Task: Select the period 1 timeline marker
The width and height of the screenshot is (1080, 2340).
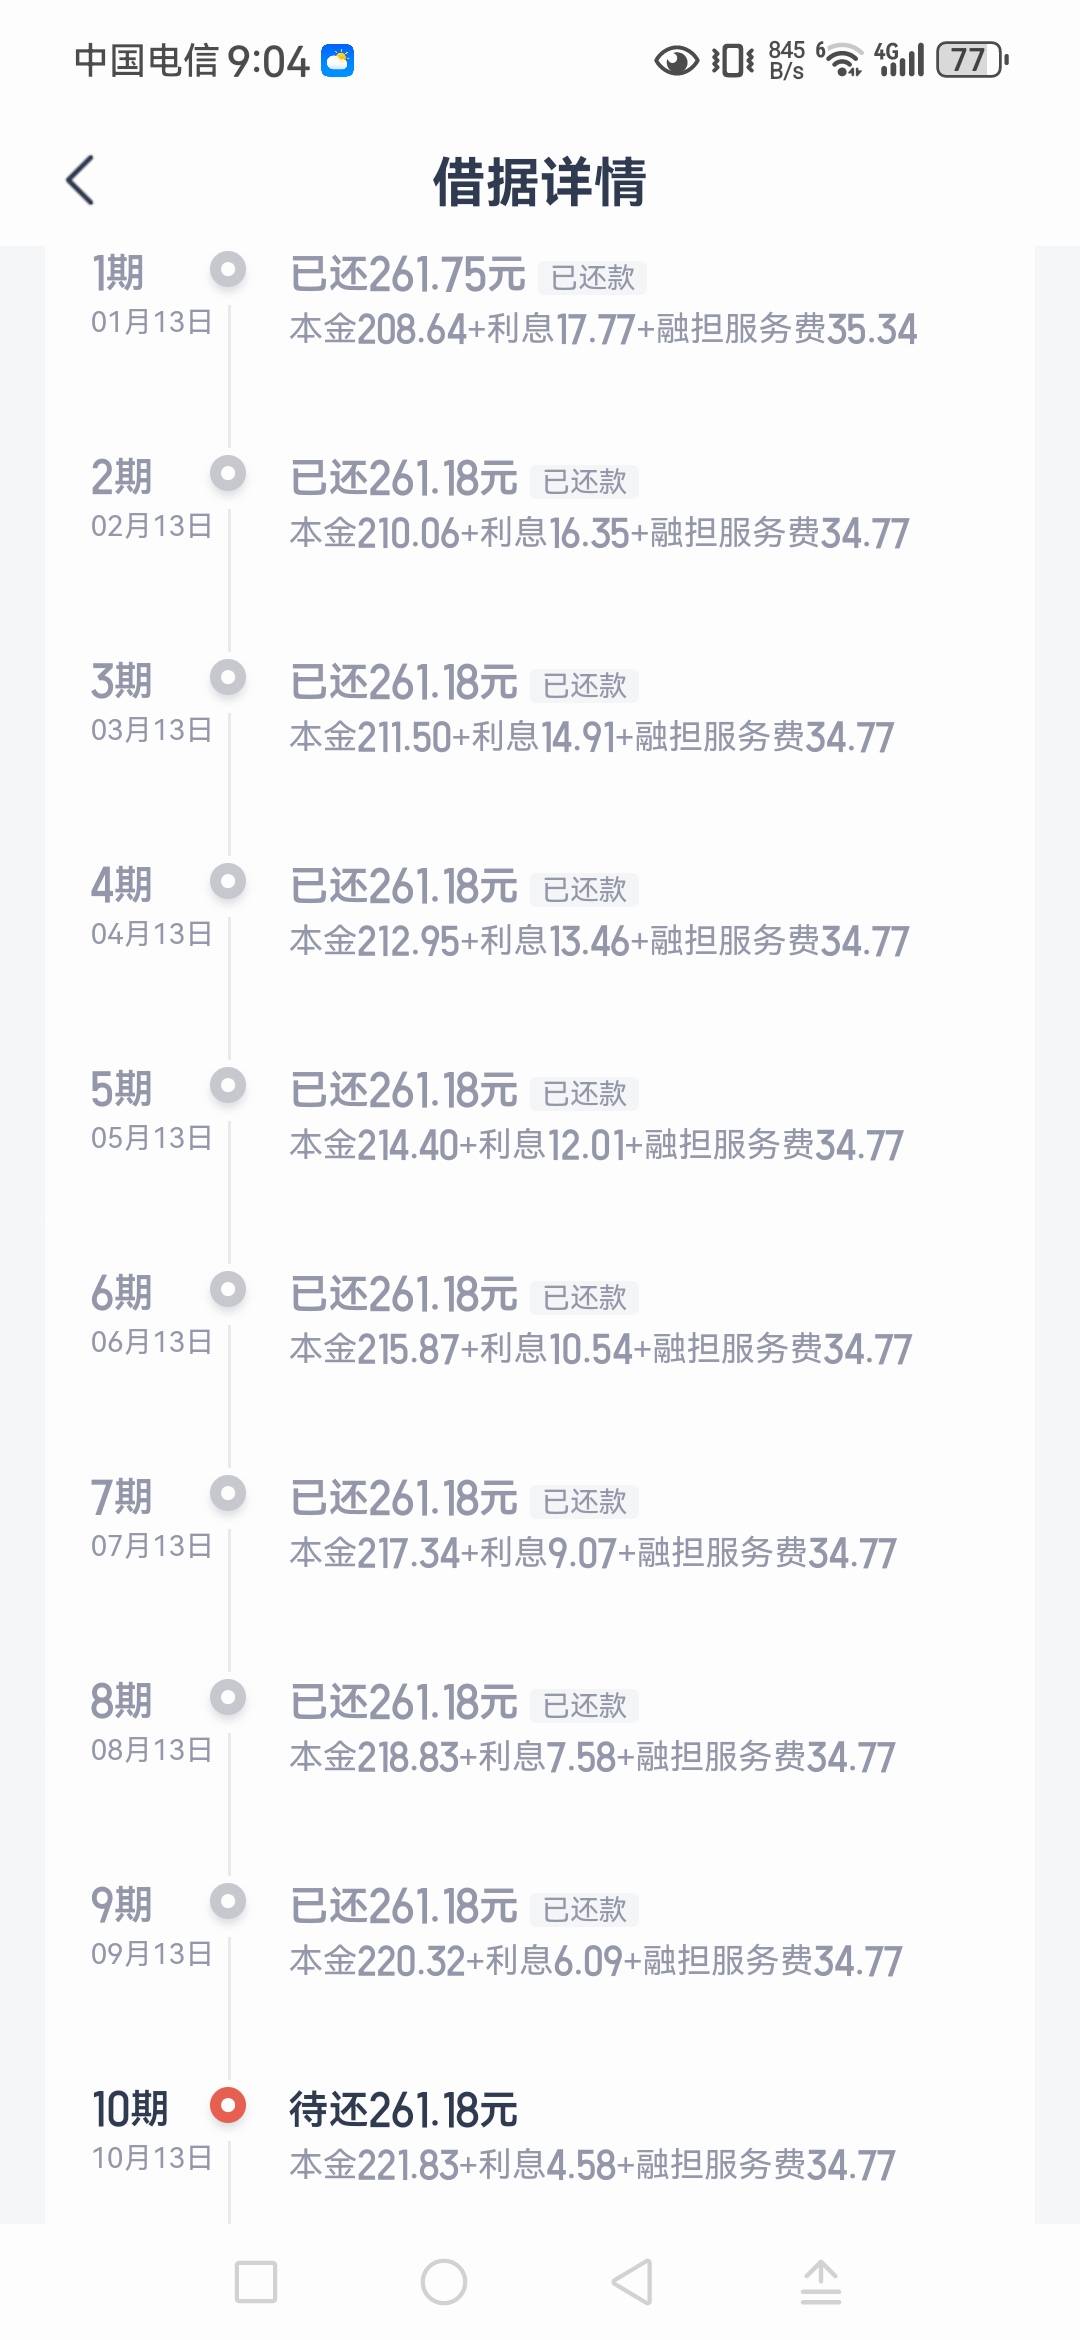Action: click(228, 269)
